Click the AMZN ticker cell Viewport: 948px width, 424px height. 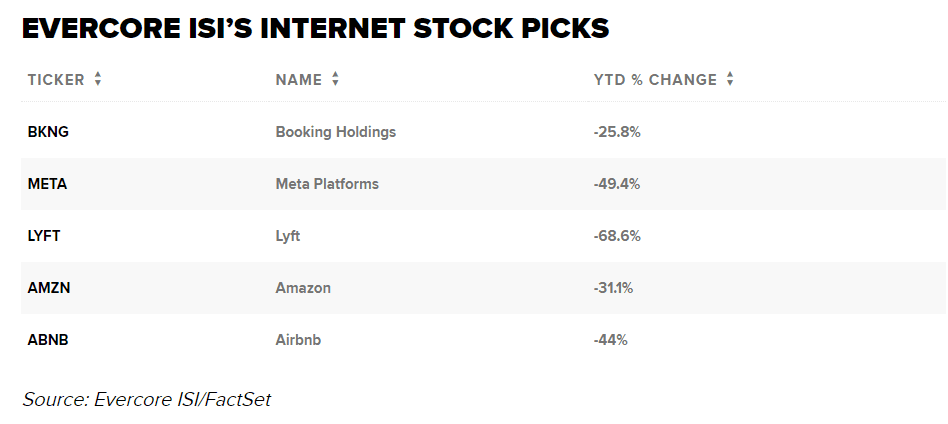pyautogui.click(x=49, y=288)
